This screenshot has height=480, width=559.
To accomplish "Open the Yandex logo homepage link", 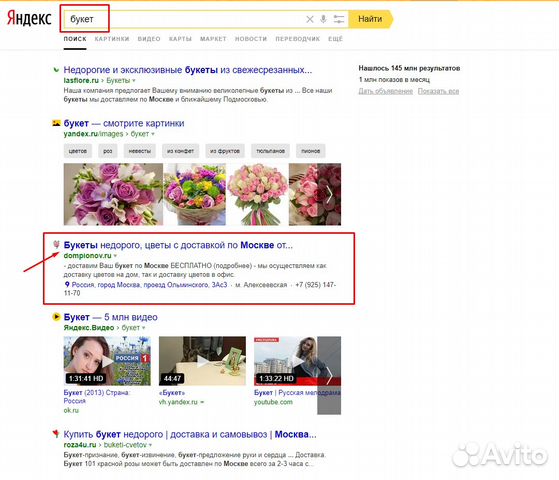I will tap(29, 19).
